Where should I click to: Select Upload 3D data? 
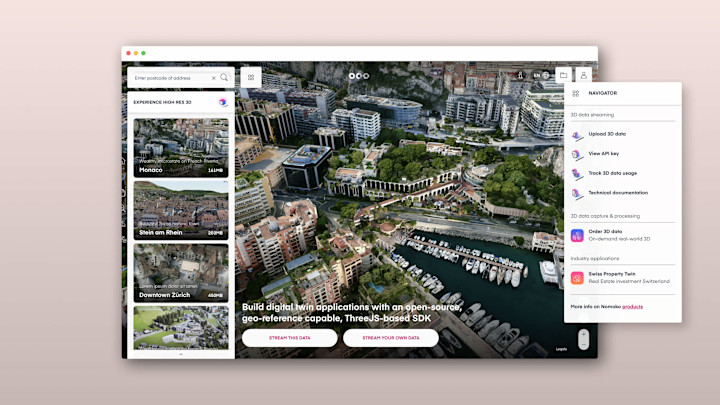[607, 134]
